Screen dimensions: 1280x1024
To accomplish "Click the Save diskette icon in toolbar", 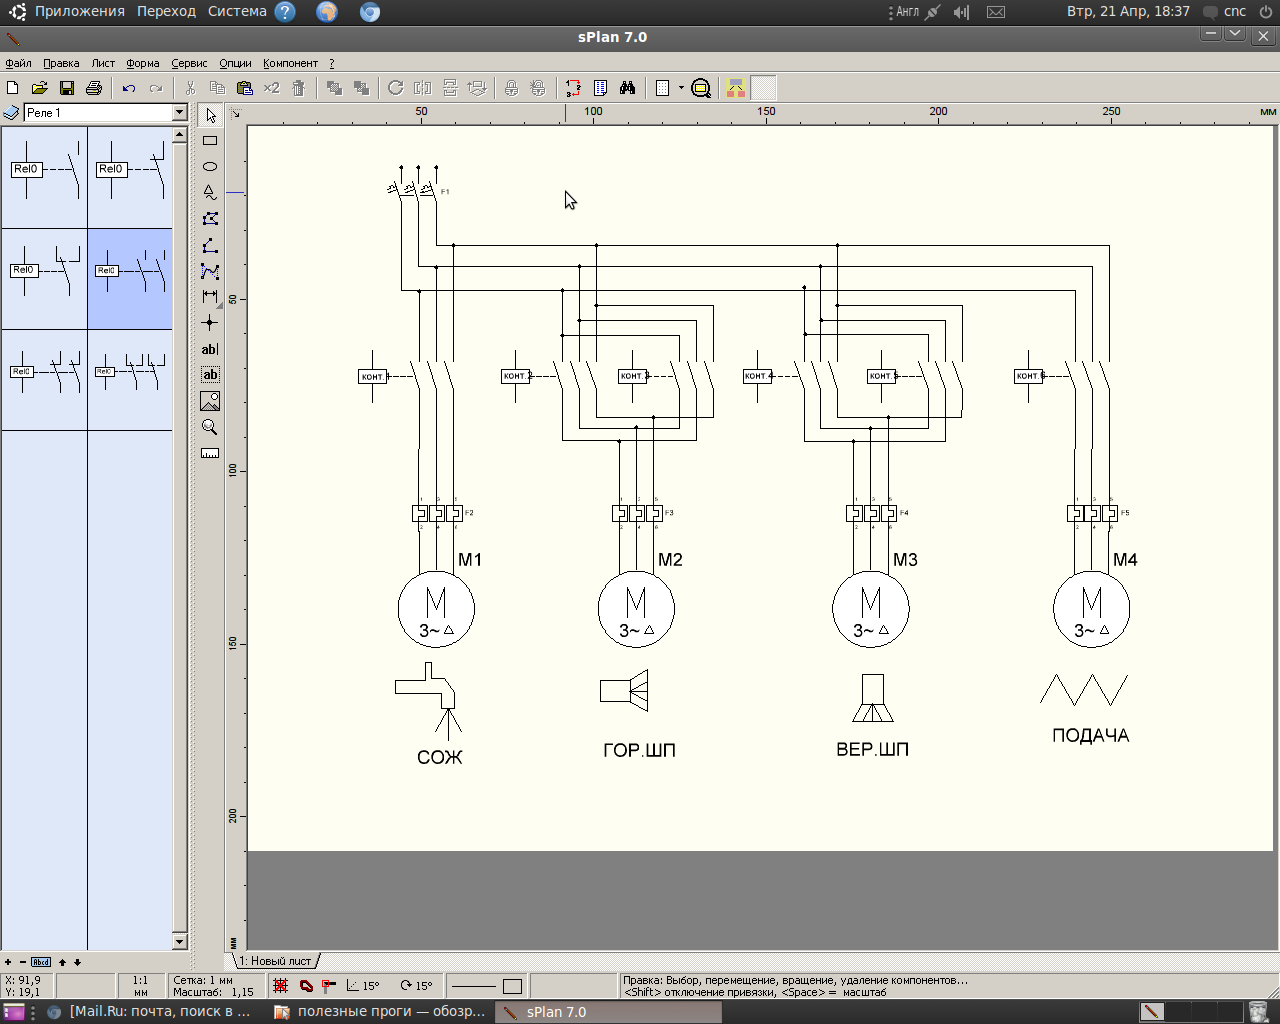I will coord(67,88).
